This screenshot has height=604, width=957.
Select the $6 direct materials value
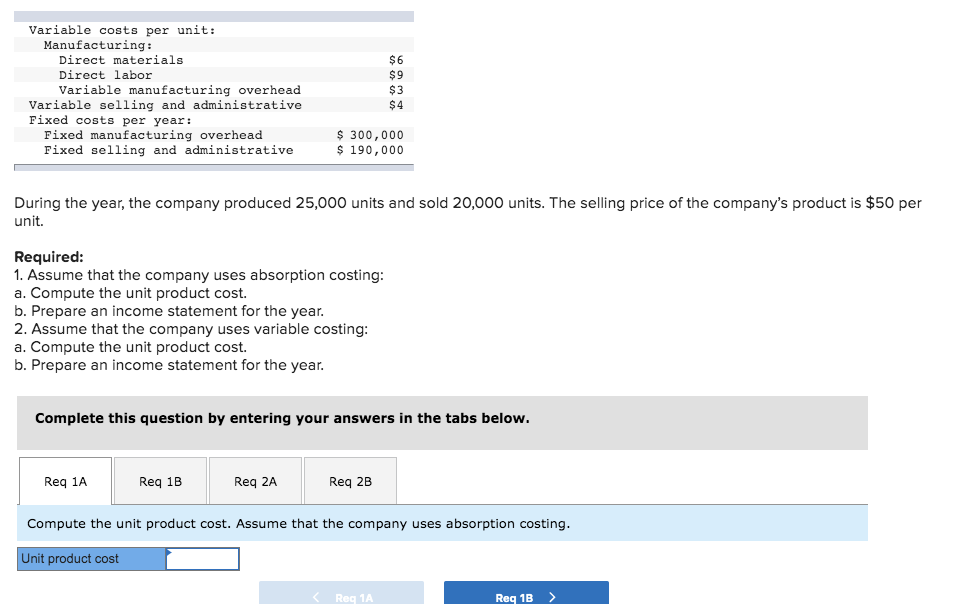[x=394, y=59]
